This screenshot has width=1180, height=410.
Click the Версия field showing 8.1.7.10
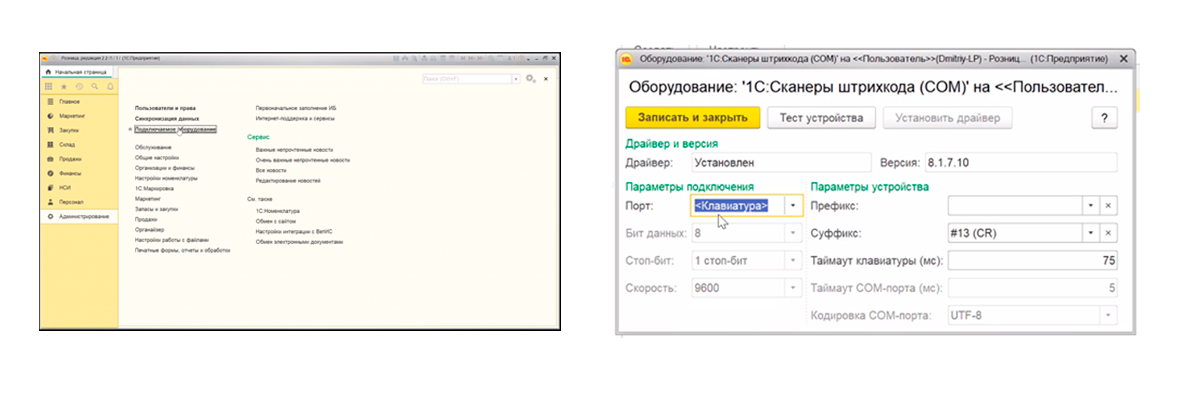coord(1021,162)
